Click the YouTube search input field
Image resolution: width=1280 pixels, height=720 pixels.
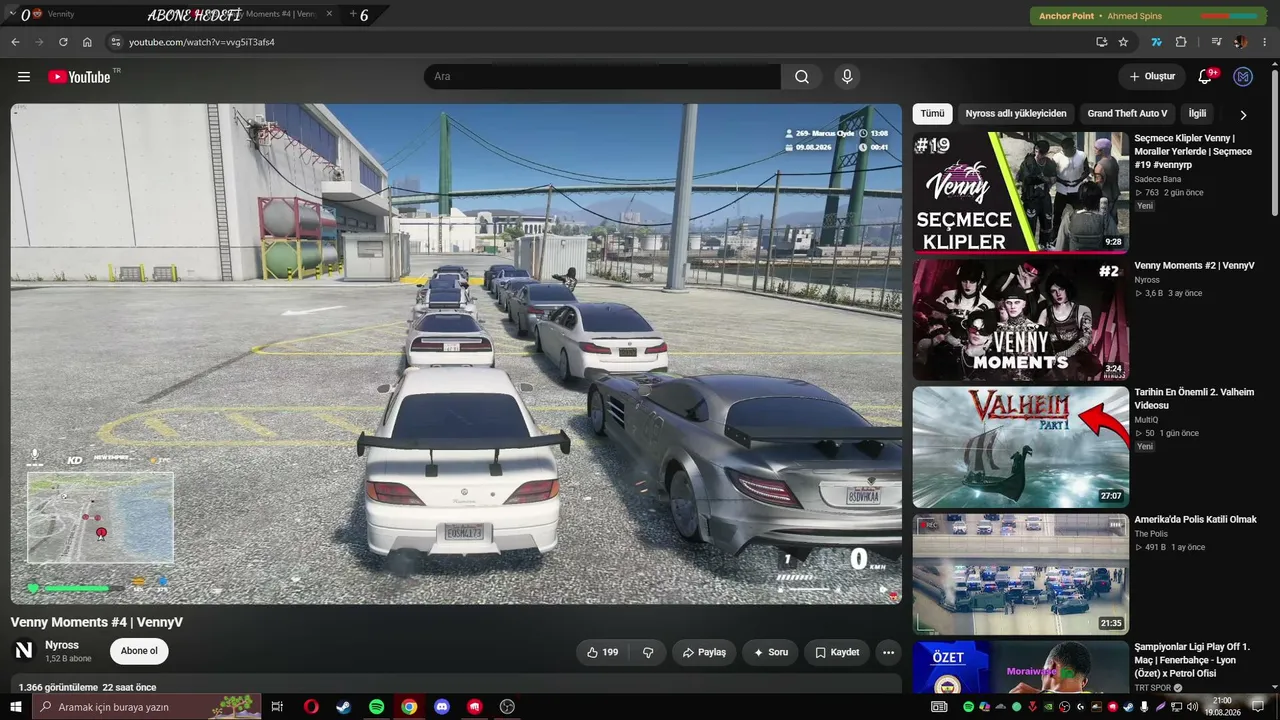coord(602,77)
